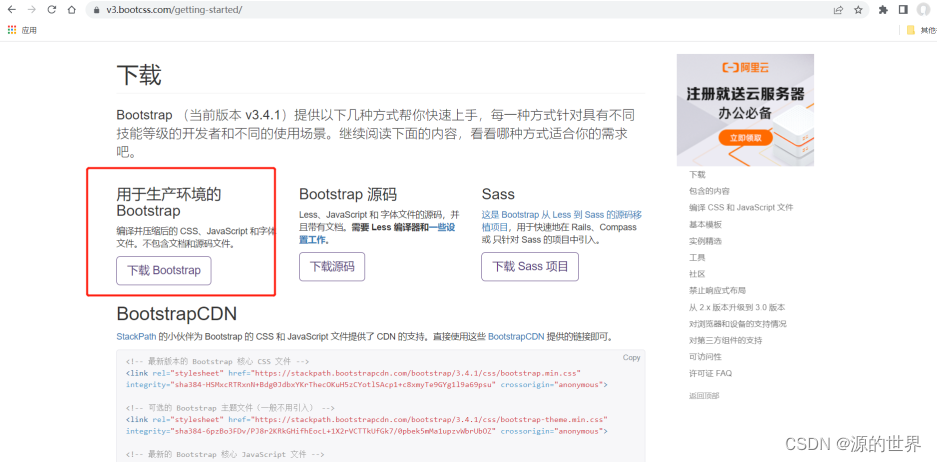Jump to 对第三方组件的支持
Screen dimensions: 937x462
tap(725, 340)
